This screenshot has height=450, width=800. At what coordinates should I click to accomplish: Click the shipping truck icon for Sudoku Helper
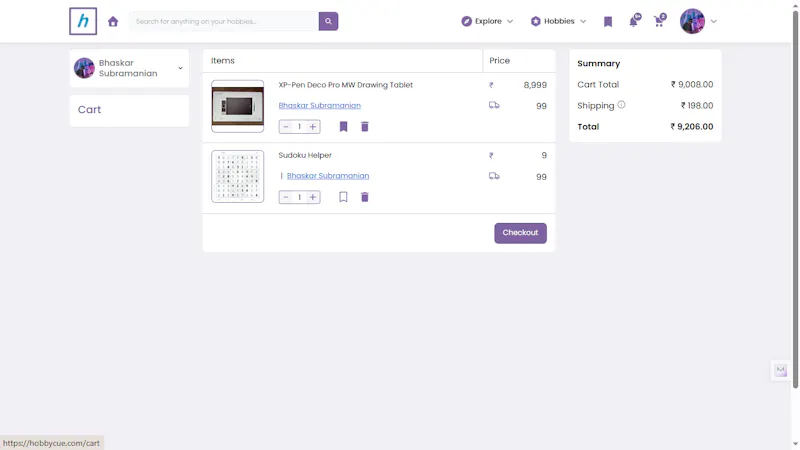coord(494,176)
